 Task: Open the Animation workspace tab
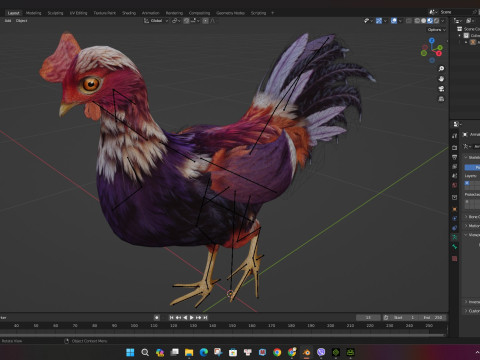(x=151, y=13)
